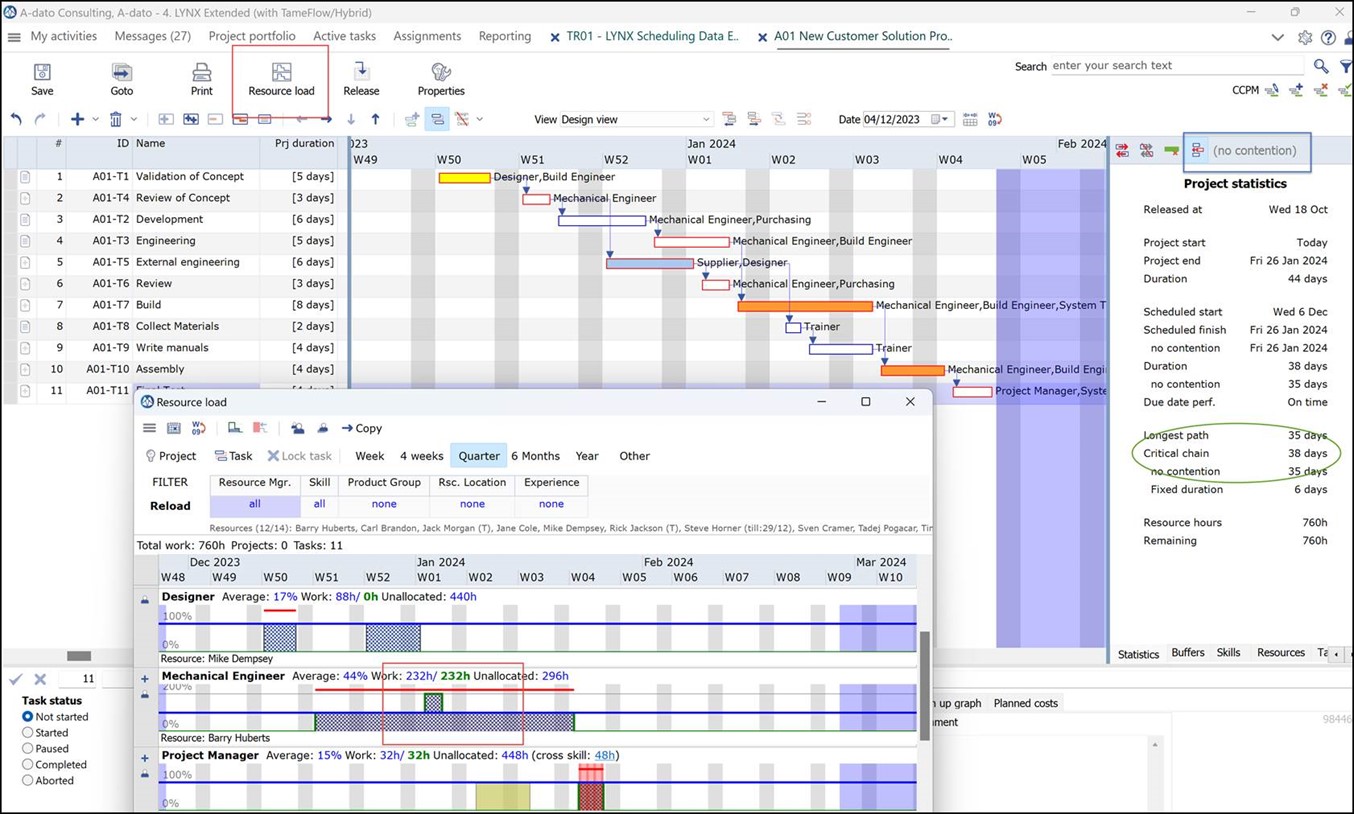Open project Properties
The image size is (1354, 814).
pos(441,79)
